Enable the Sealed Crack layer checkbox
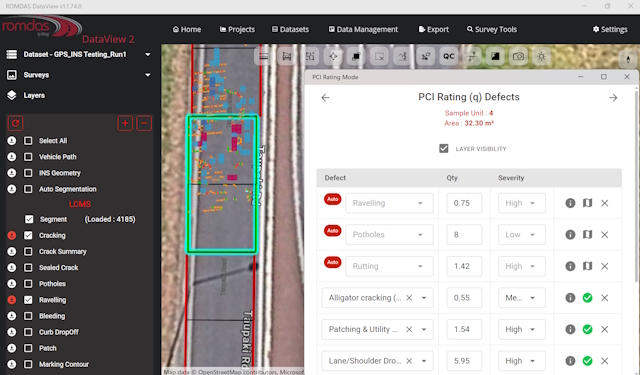The image size is (640, 375). [x=28, y=268]
